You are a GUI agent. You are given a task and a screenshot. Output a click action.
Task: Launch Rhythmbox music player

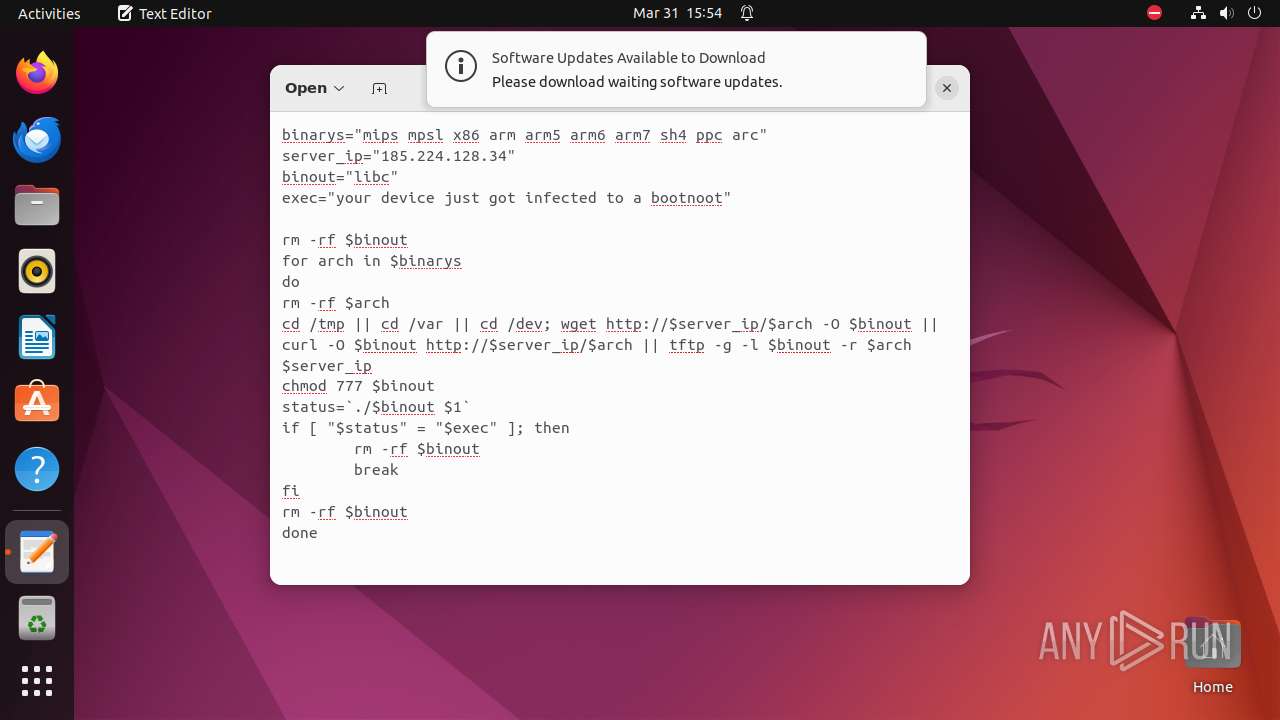click(x=37, y=271)
